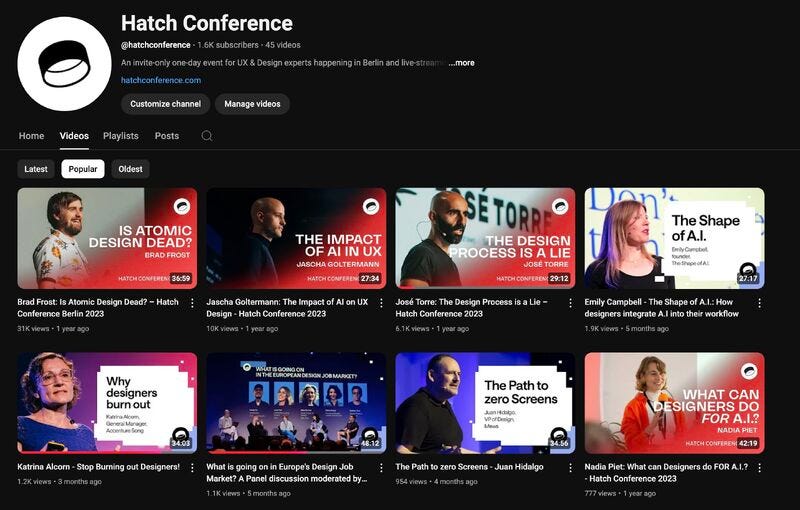This screenshot has width=800, height=510.
Task: Select the Videos tab
Action: pos(74,136)
